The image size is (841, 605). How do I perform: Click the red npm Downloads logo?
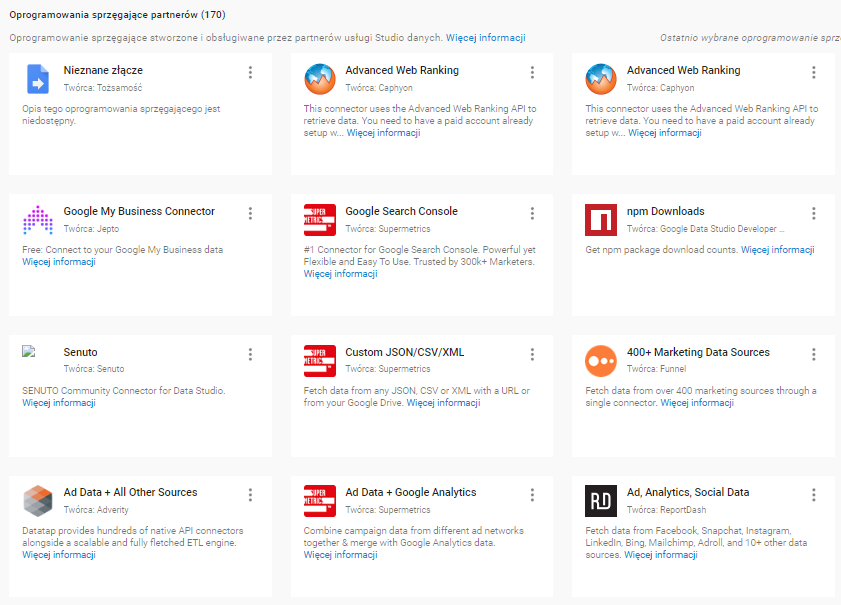click(601, 220)
